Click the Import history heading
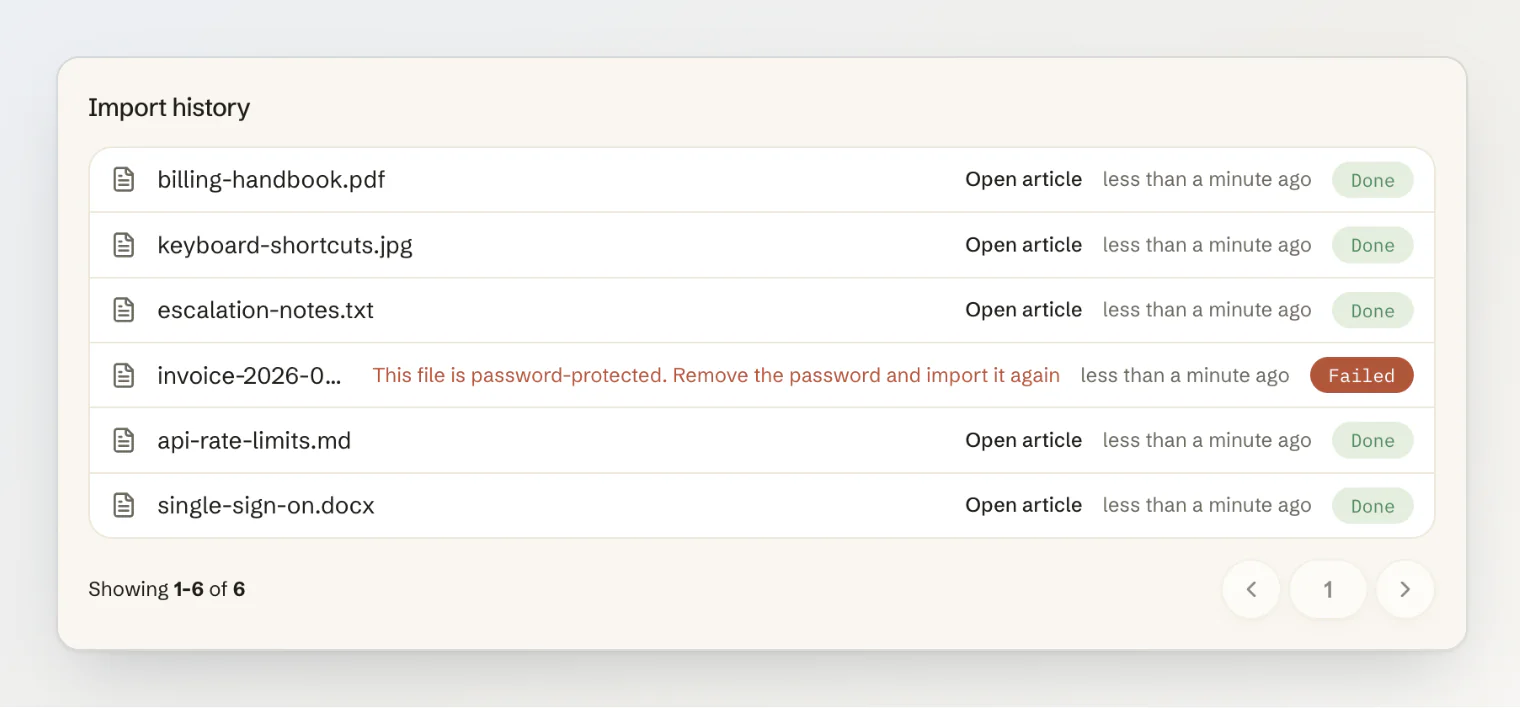Viewport: 1520px width, 708px height. coord(169,108)
